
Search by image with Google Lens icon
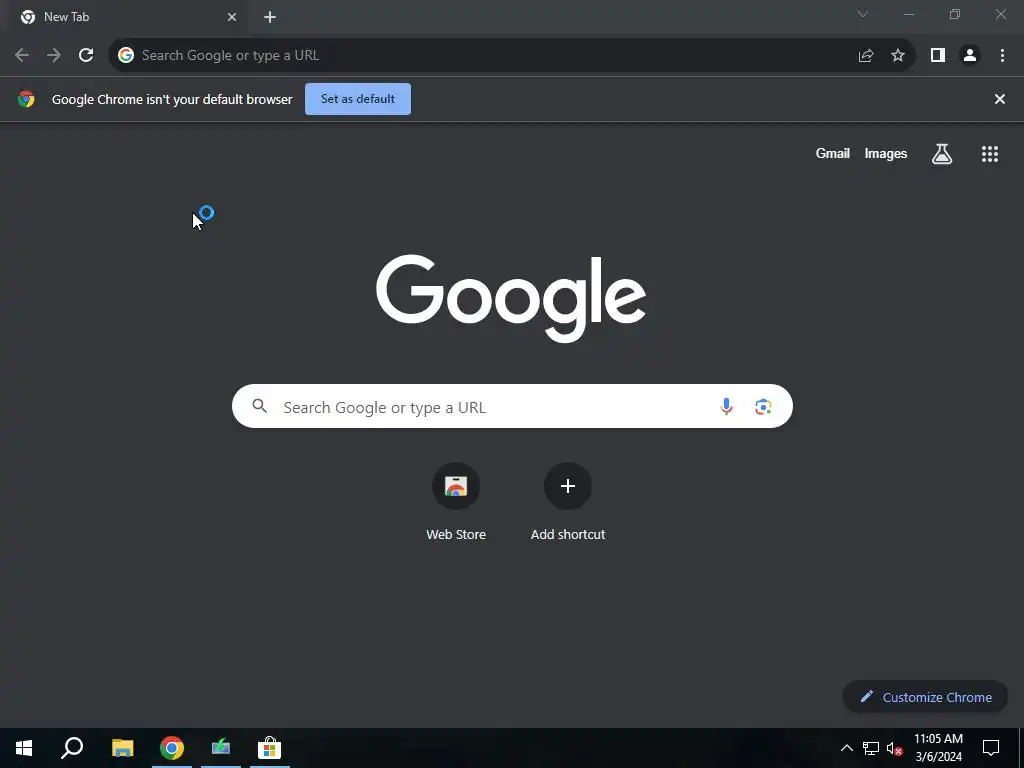763,406
